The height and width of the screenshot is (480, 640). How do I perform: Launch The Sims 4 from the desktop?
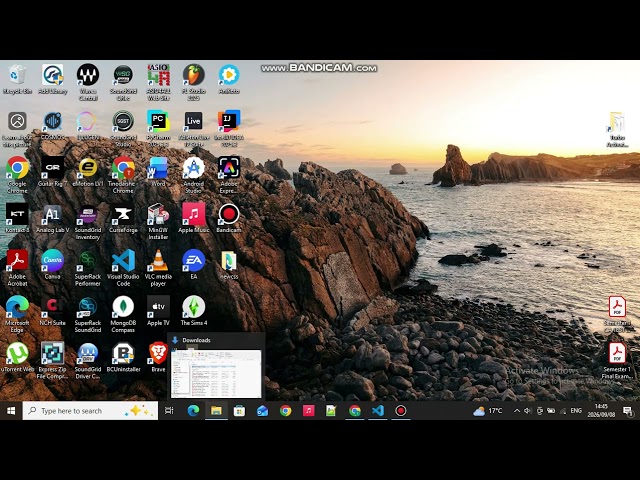click(x=193, y=311)
